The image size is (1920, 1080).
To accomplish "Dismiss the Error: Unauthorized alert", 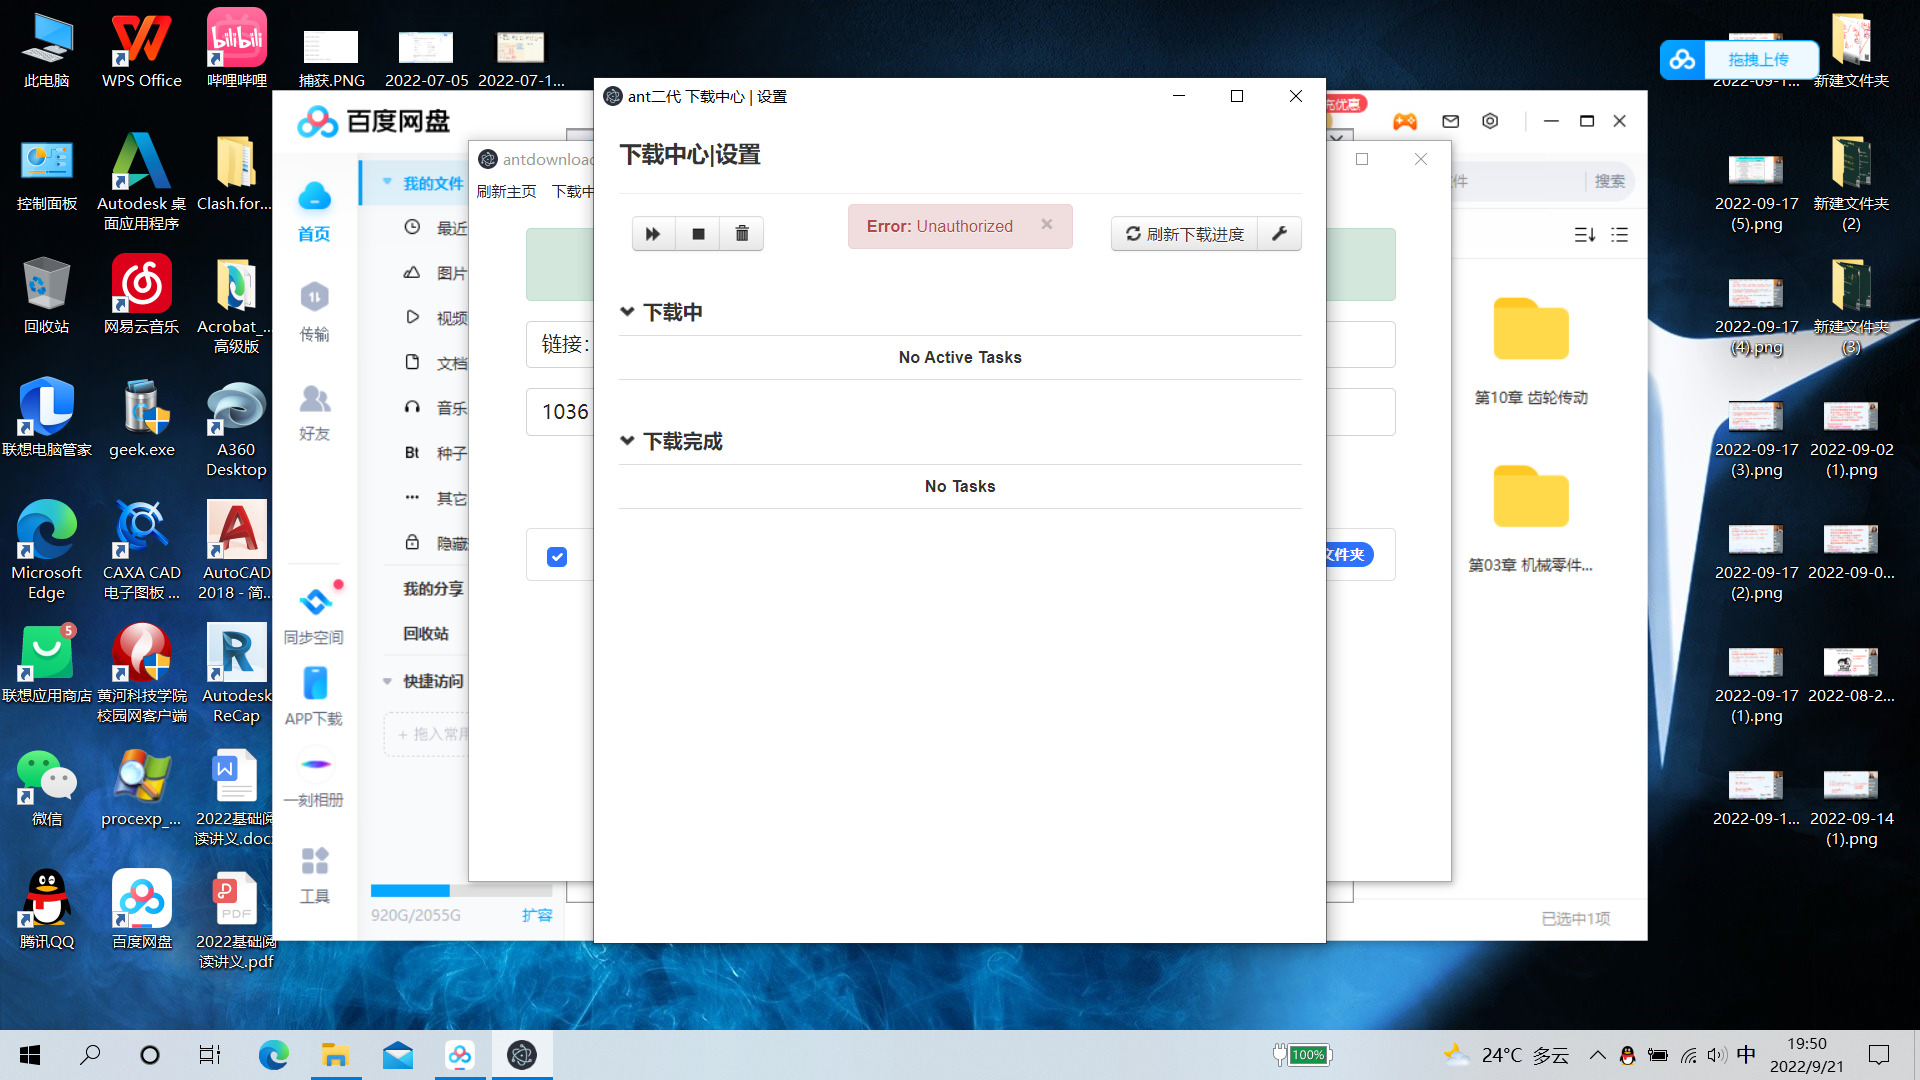I will tap(1047, 225).
